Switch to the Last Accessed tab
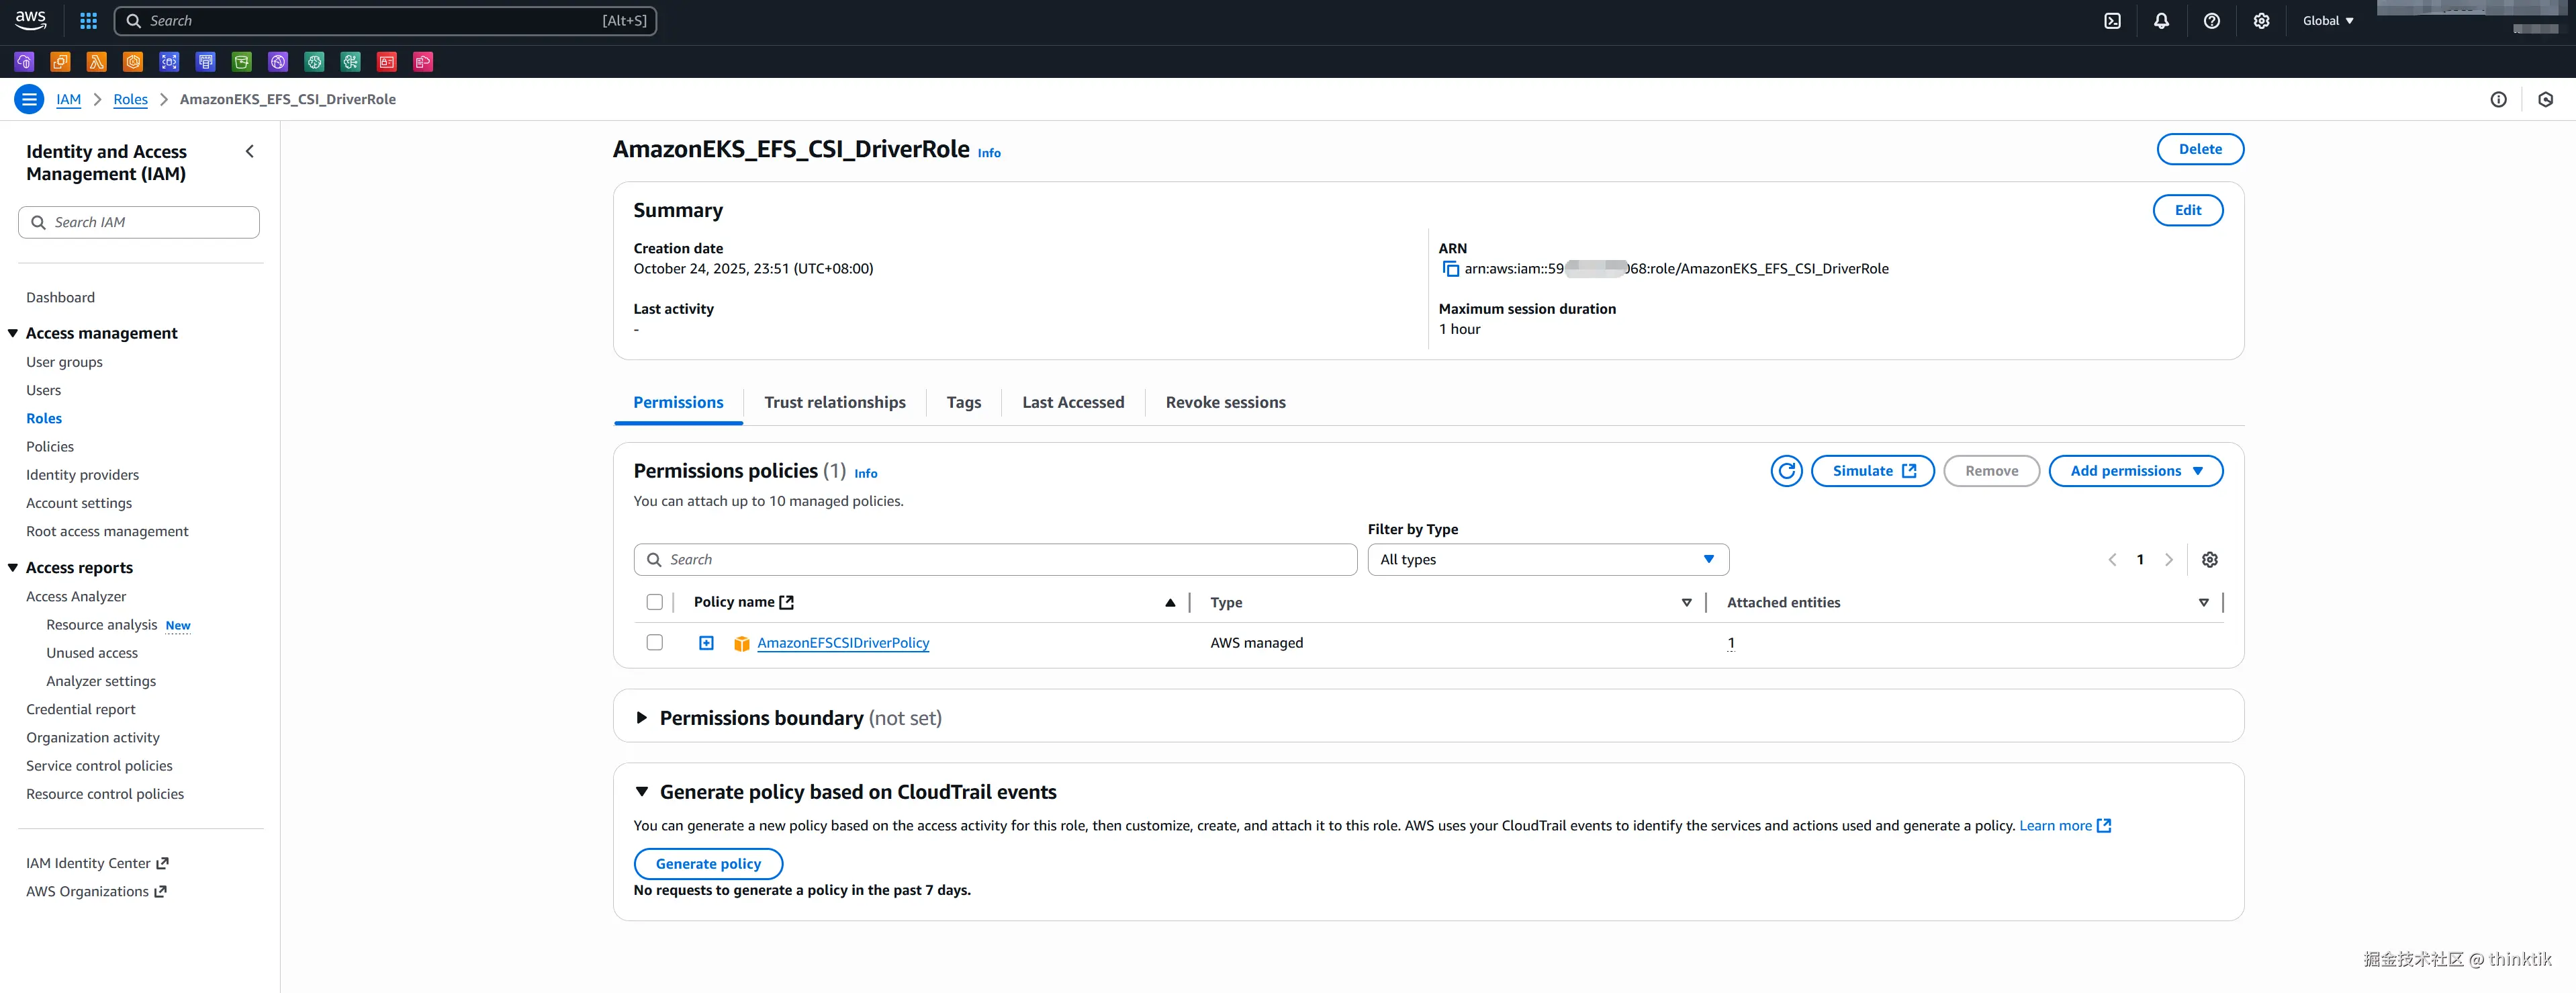This screenshot has width=2576, height=993. [x=1072, y=402]
